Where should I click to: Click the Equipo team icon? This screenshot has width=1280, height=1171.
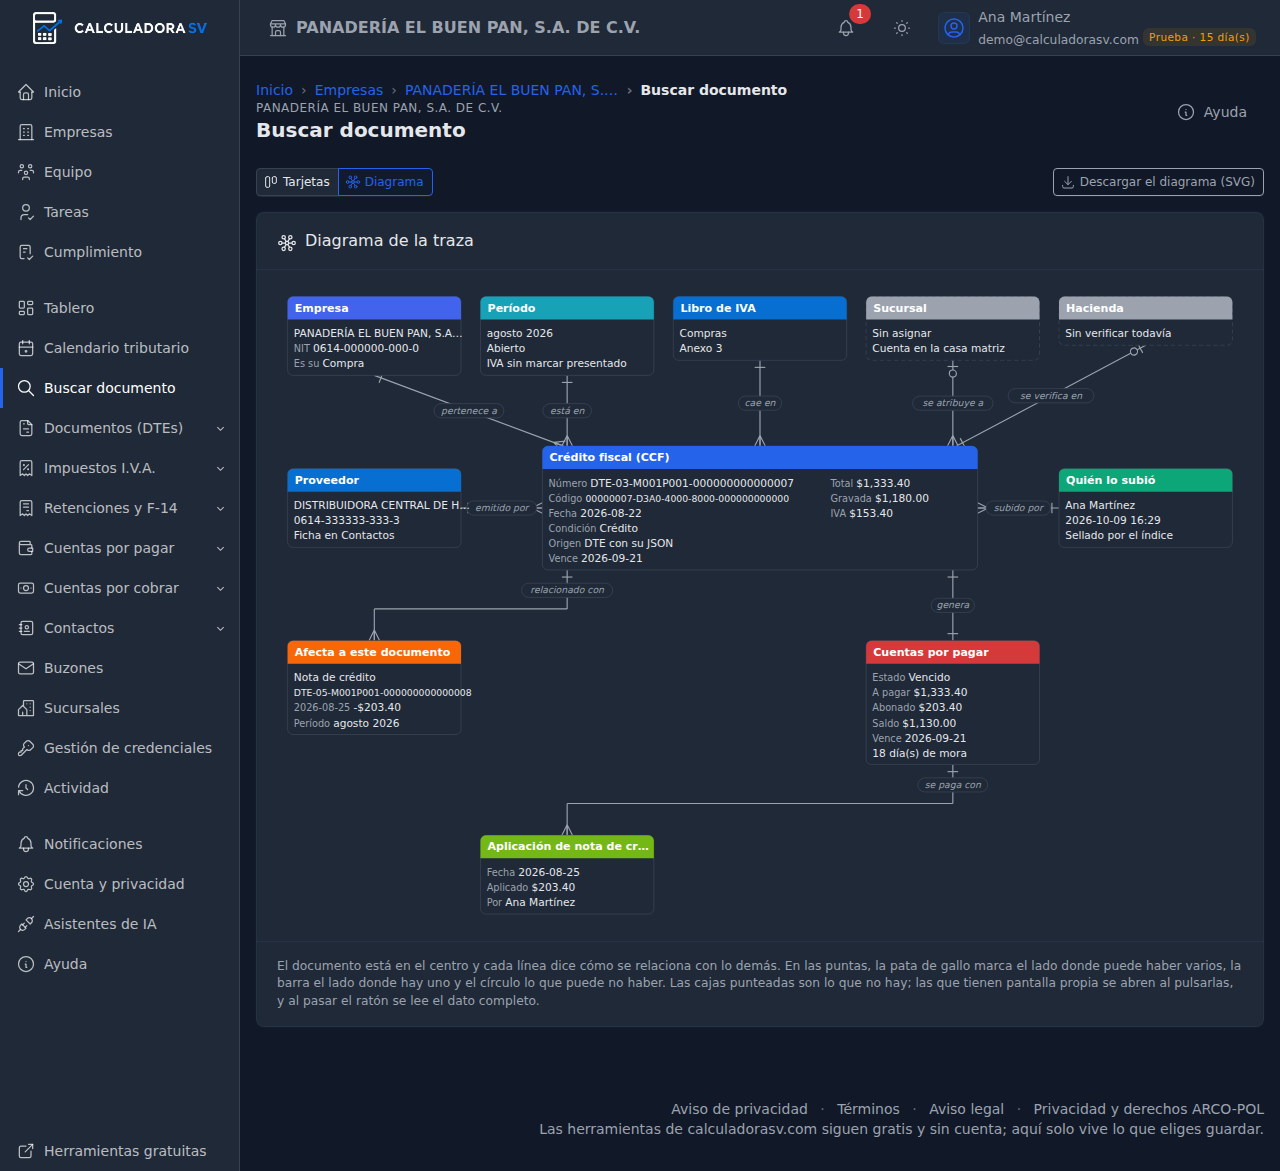point(26,172)
